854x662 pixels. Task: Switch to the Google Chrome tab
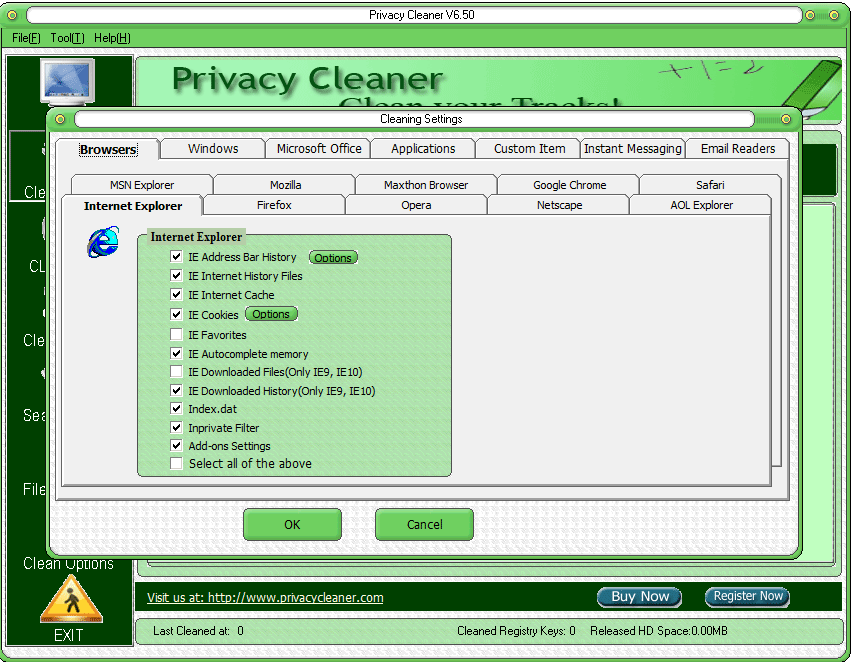[569, 185]
